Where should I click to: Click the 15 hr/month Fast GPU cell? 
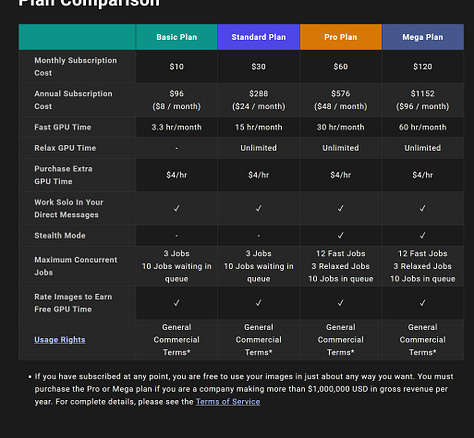click(x=259, y=127)
